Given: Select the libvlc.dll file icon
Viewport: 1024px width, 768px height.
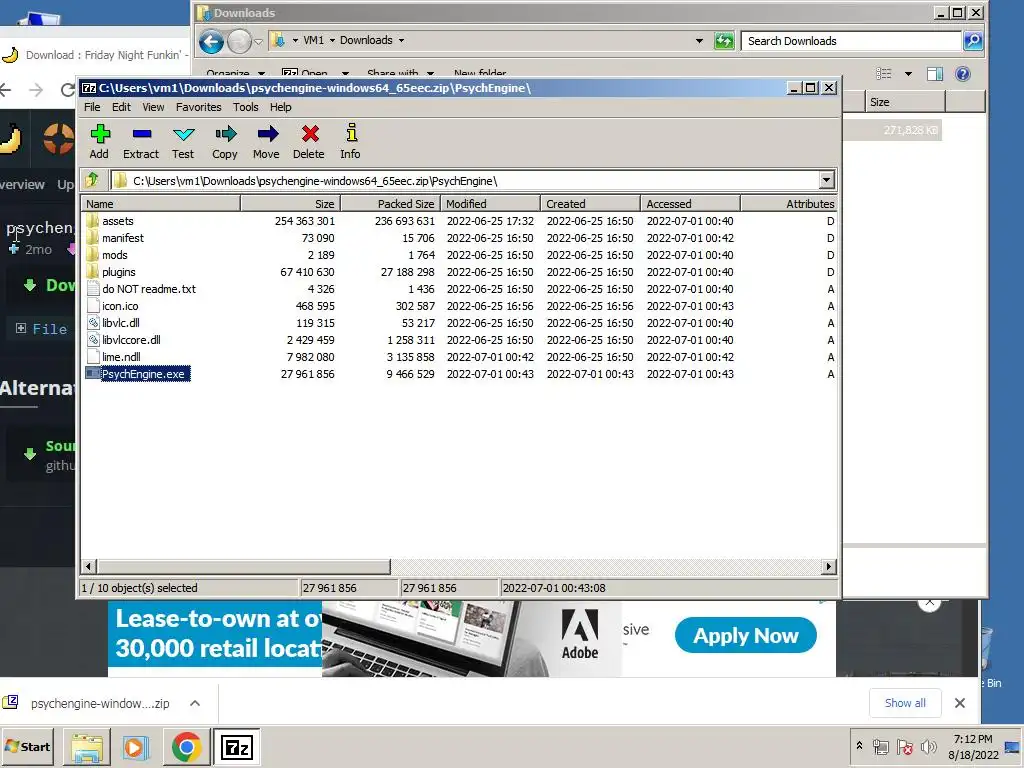Looking at the screenshot, I should tap(93, 323).
